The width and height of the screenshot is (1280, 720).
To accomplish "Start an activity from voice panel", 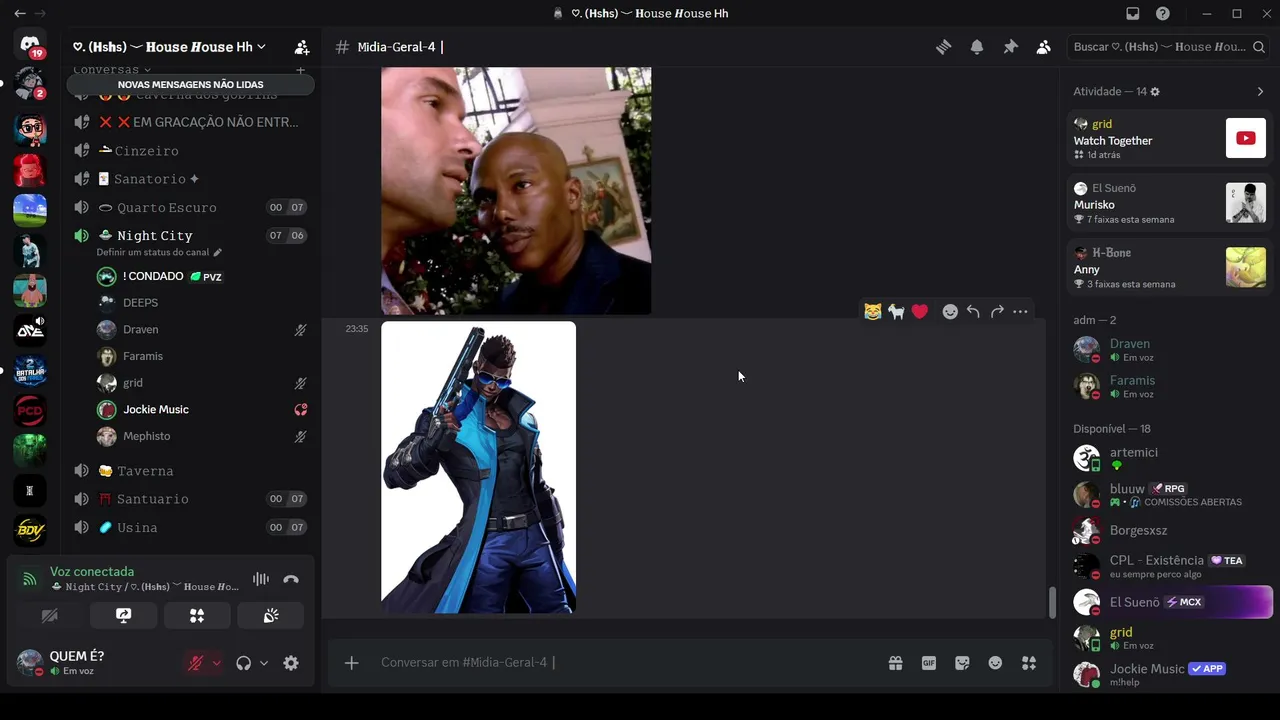I will point(197,616).
